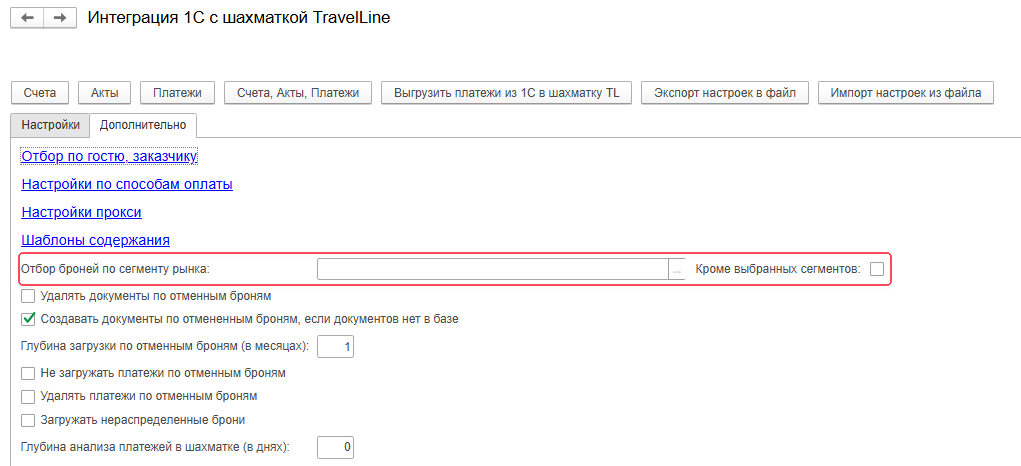The height and width of the screenshot is (466, 1021).
Task: Enable 'Загружать нераспределенные брони' option
Action: pos(28,420)
